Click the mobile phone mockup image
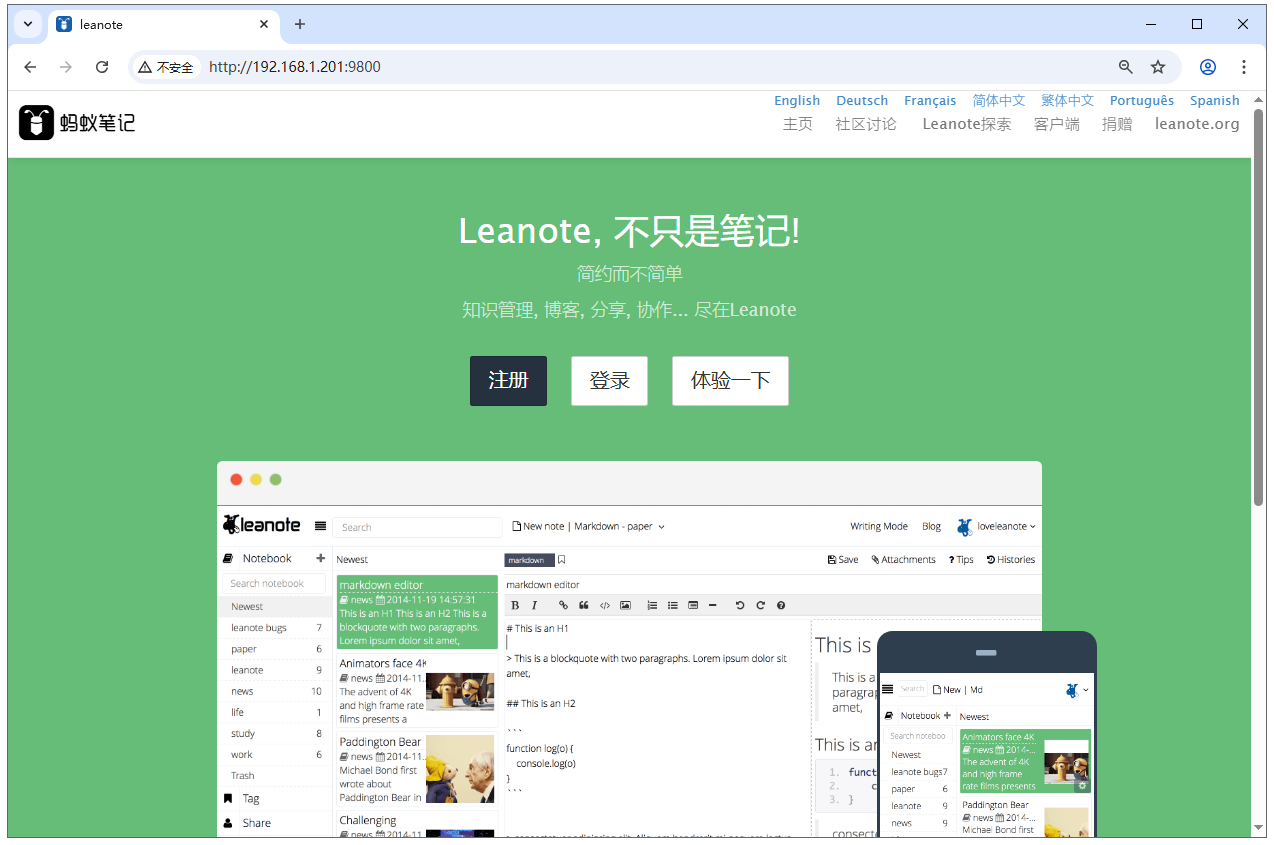 [987, 734]
